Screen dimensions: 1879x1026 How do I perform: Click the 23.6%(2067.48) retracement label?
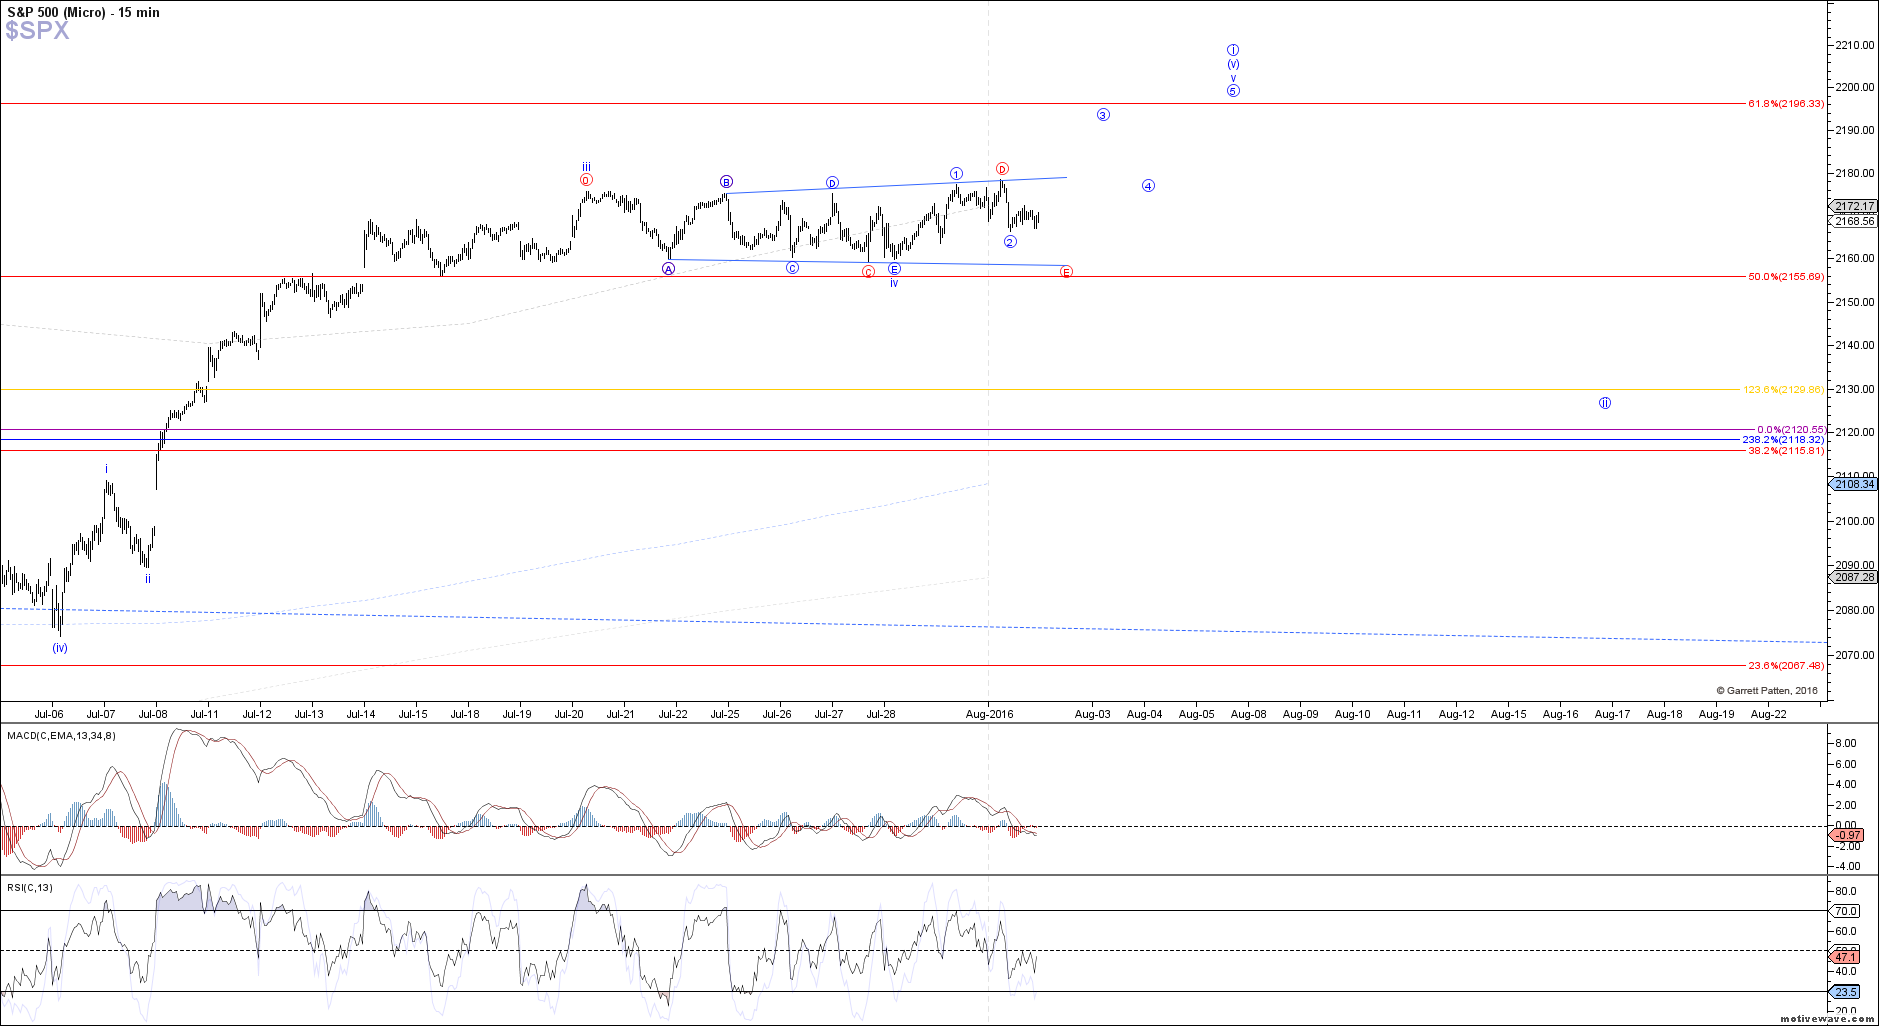[1785, 666]
